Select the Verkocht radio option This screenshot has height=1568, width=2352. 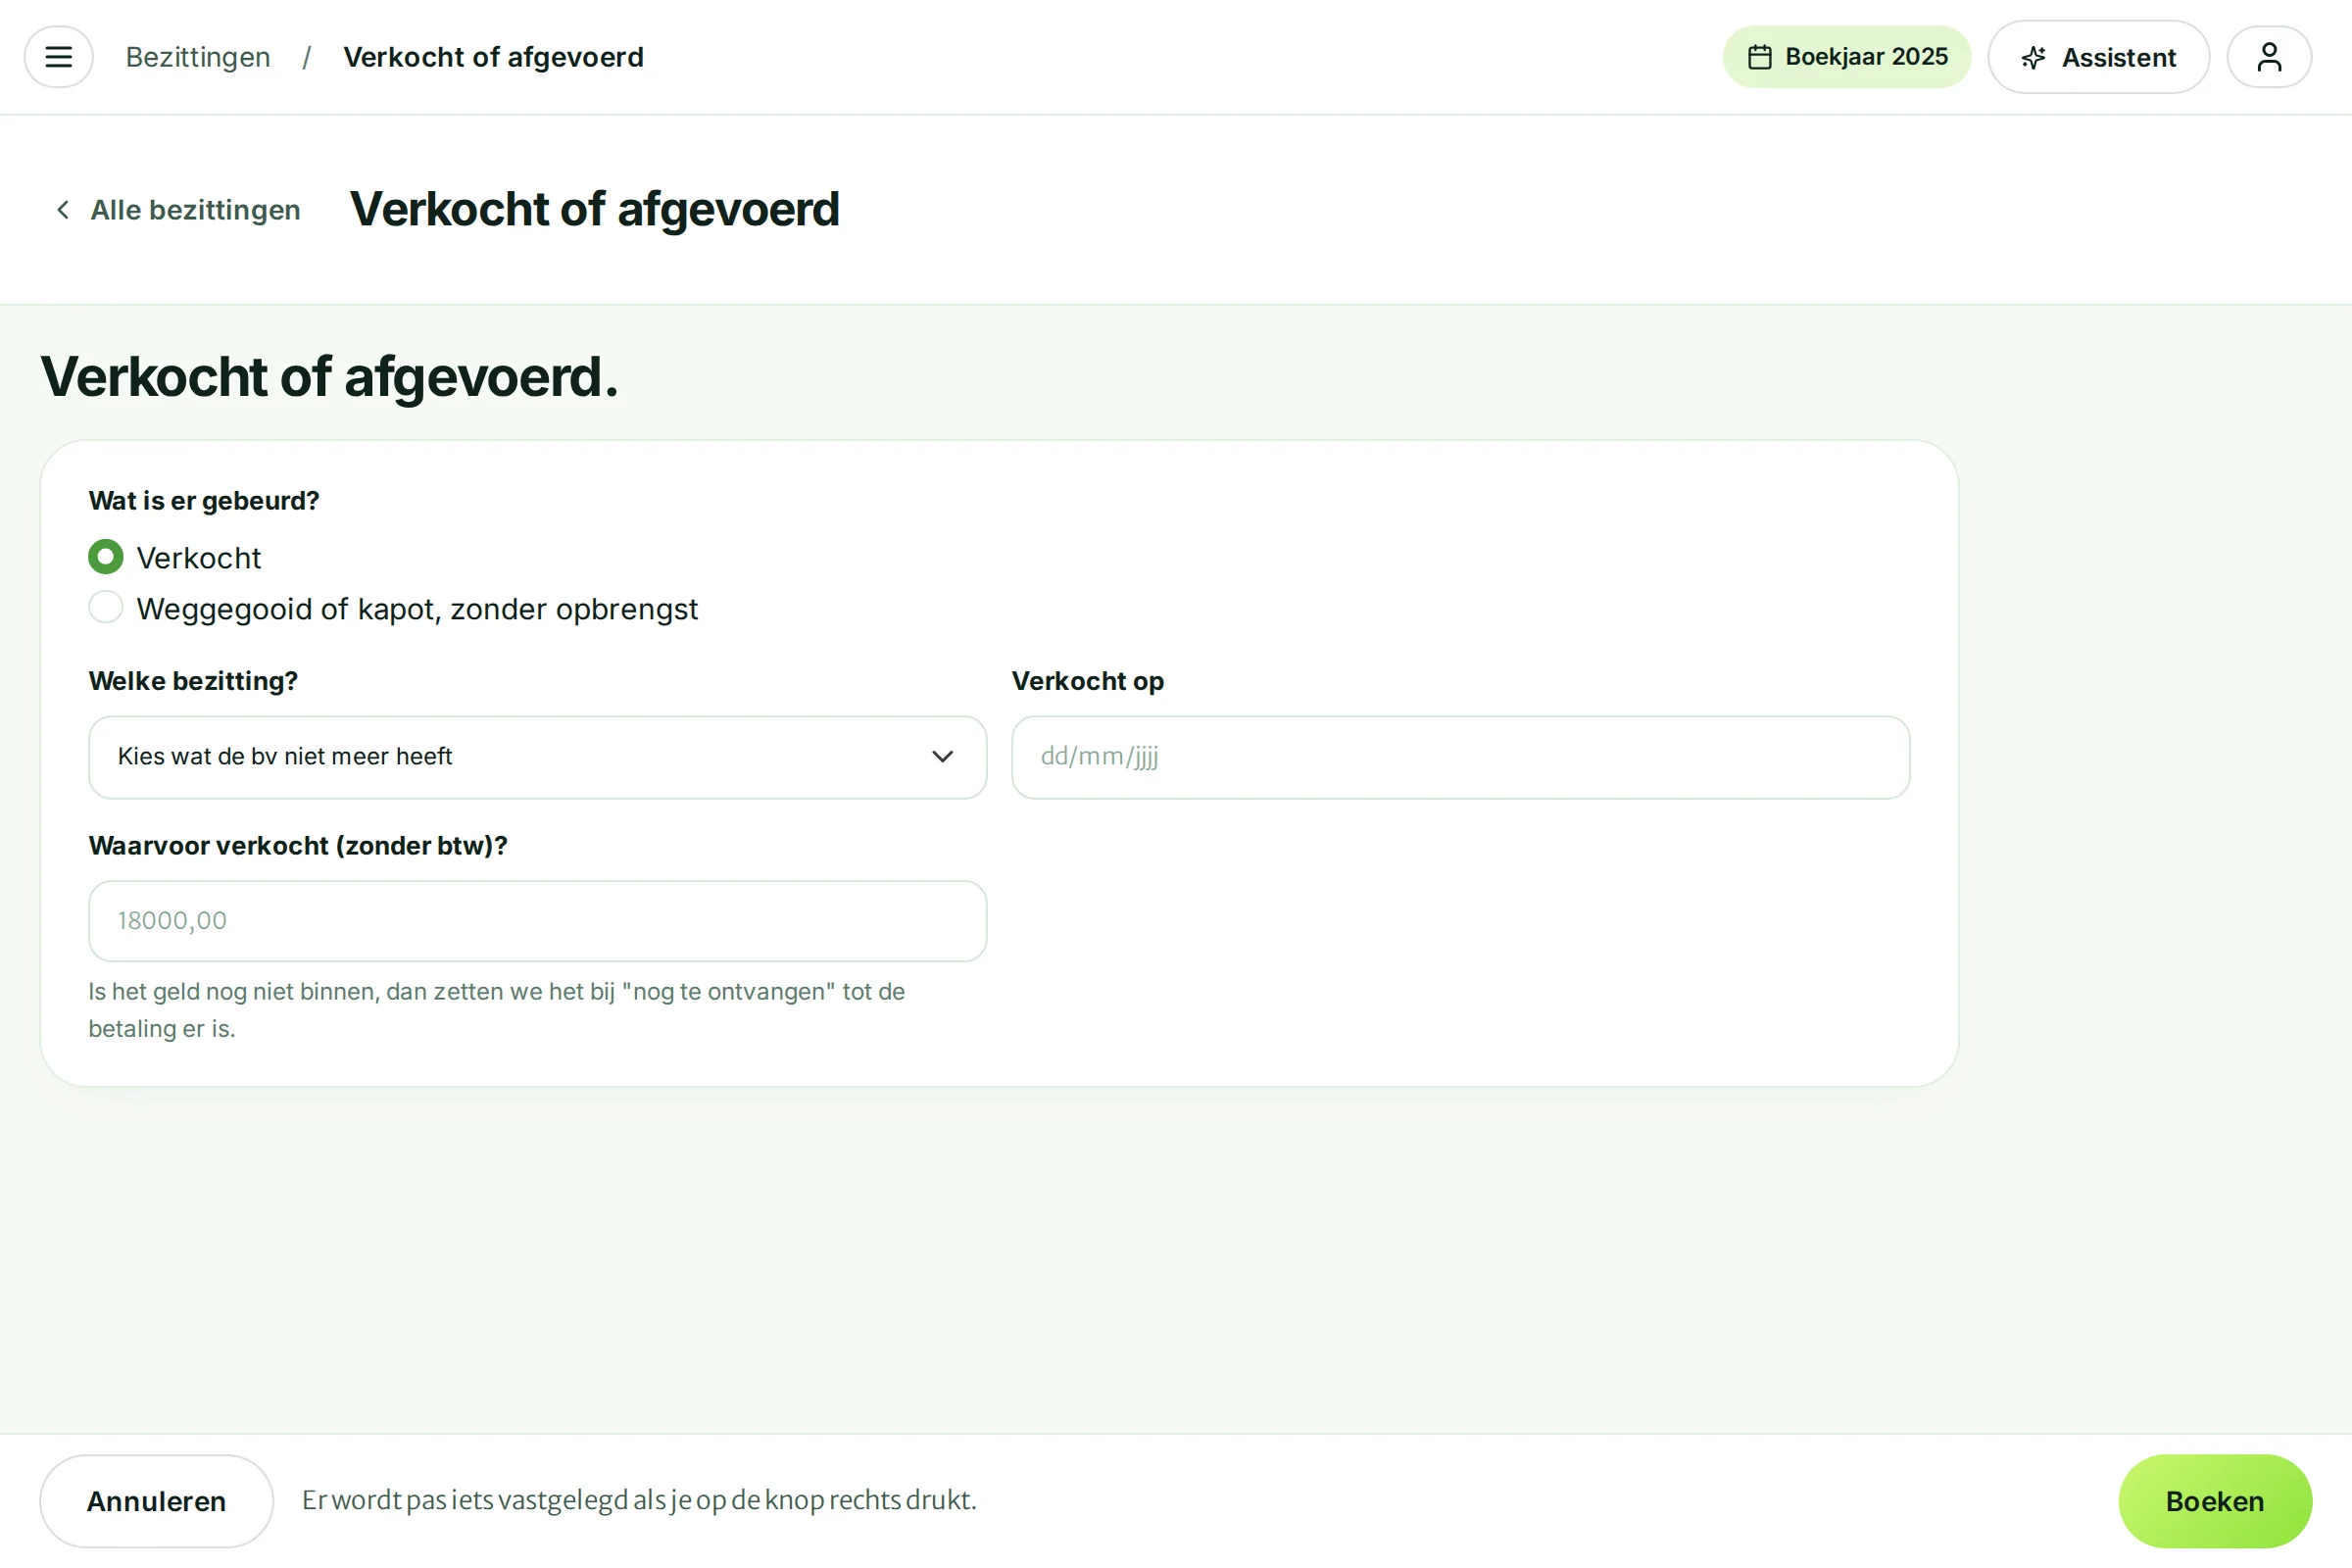[x=106, y=557]
